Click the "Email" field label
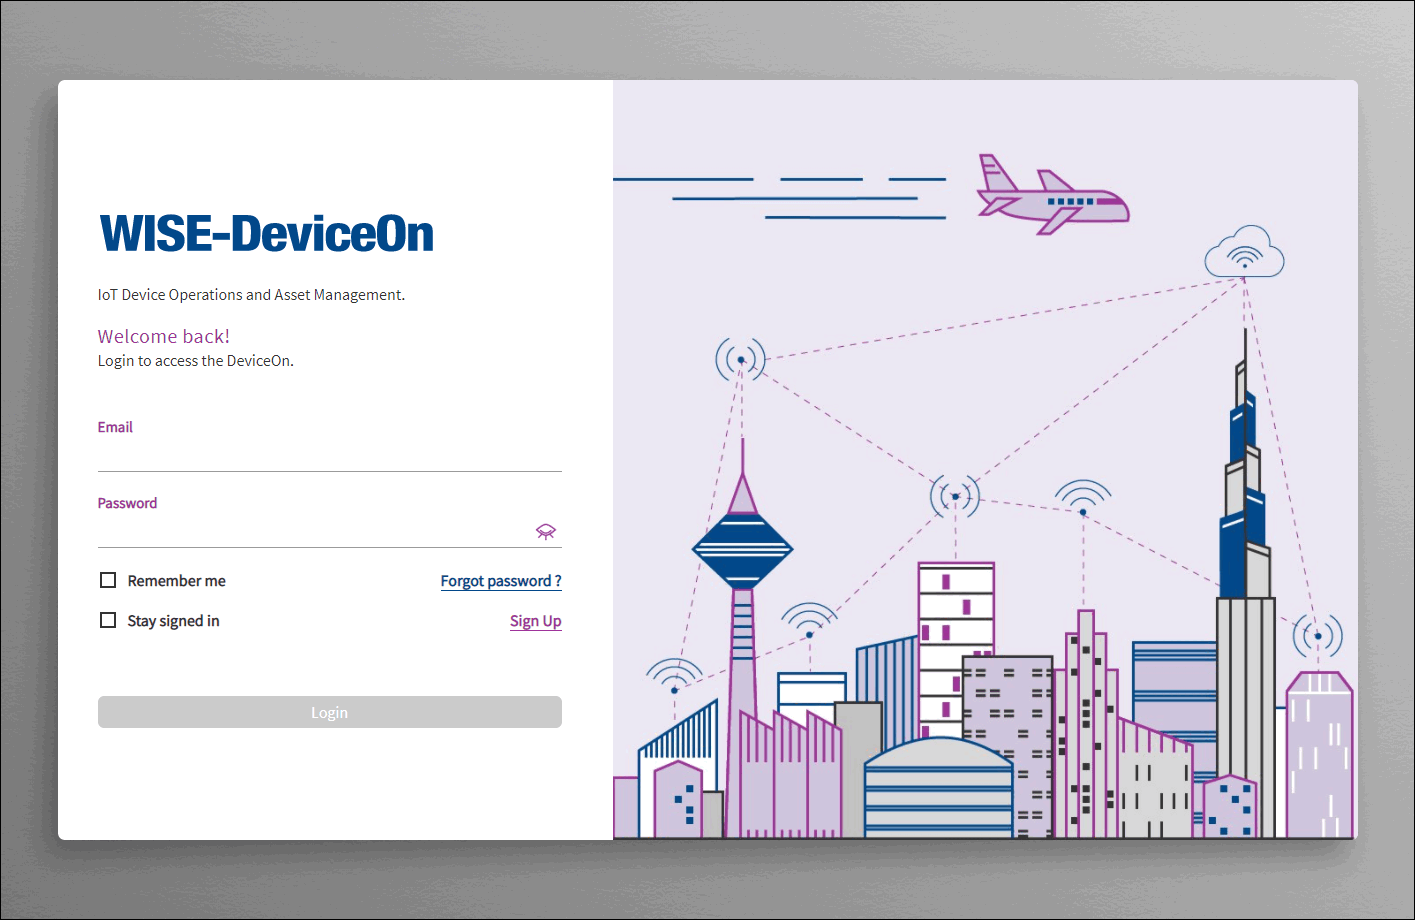 click(x=115, y=427)
